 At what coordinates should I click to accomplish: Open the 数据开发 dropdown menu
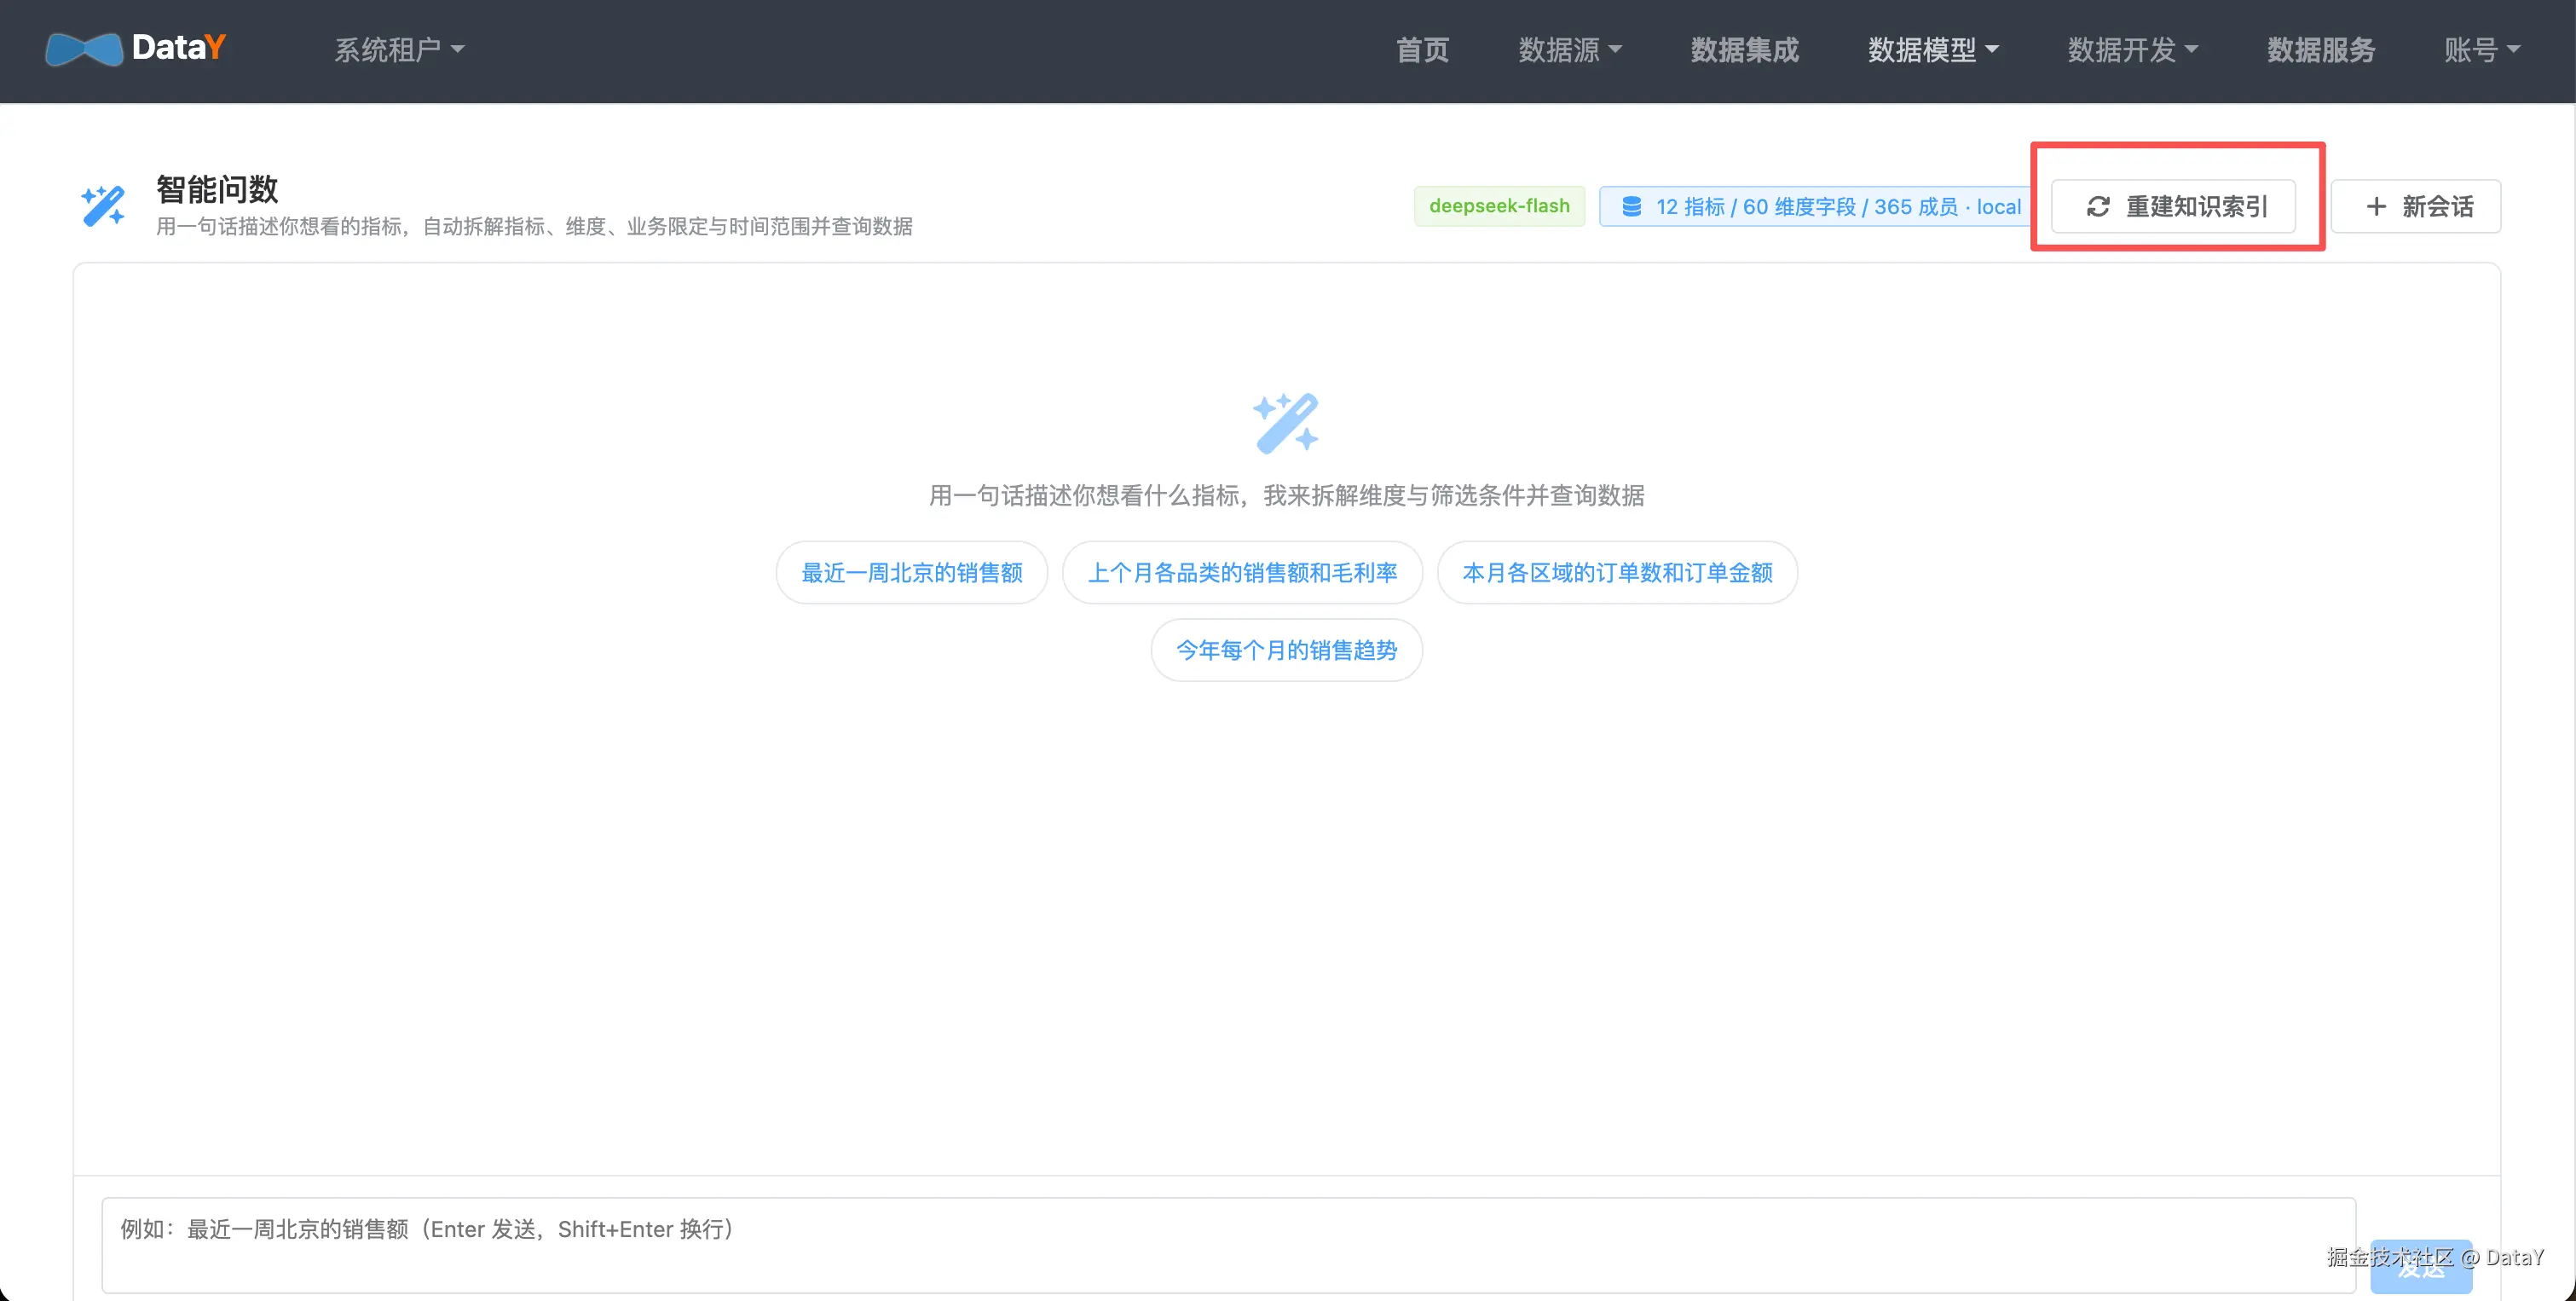coord(2133,49)
